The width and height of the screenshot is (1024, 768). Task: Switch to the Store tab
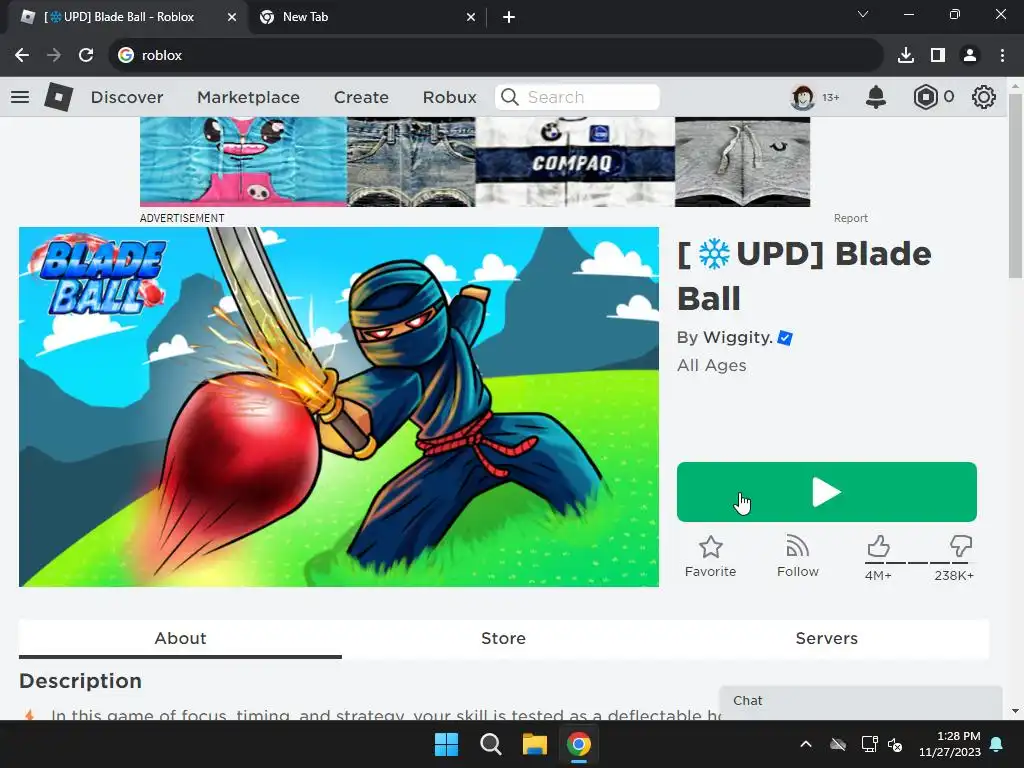click(504, 638)
